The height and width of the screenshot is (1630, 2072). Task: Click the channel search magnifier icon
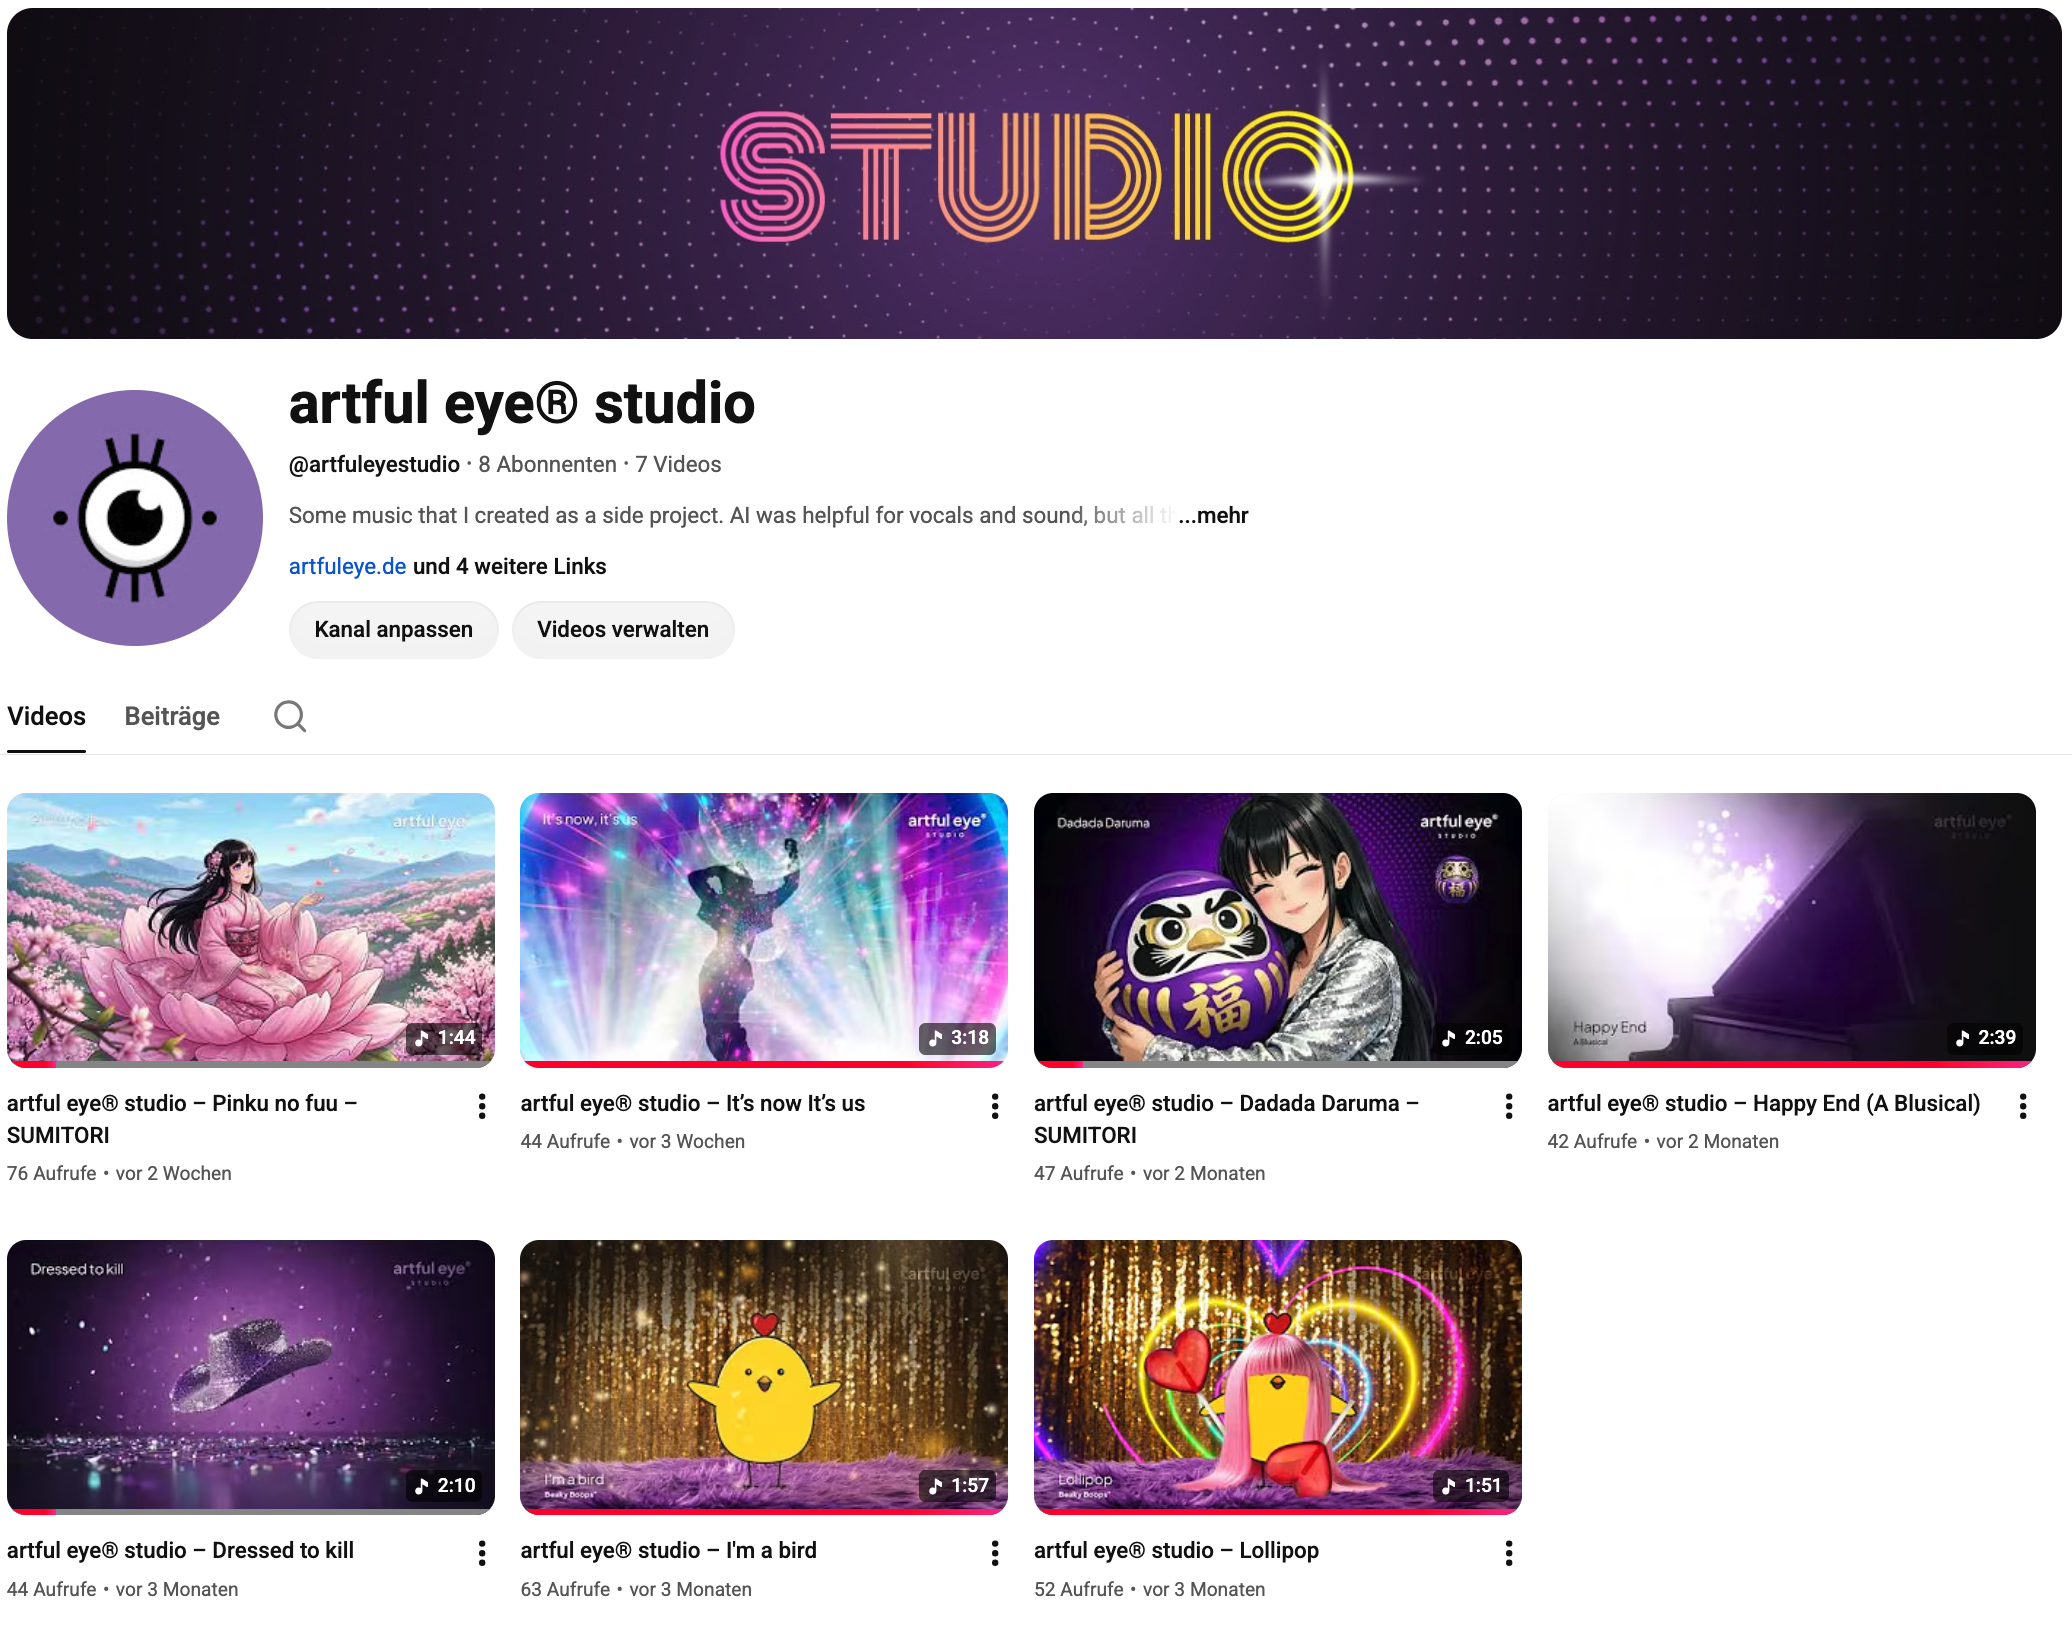pyautogui.click(x=290, y=716)
